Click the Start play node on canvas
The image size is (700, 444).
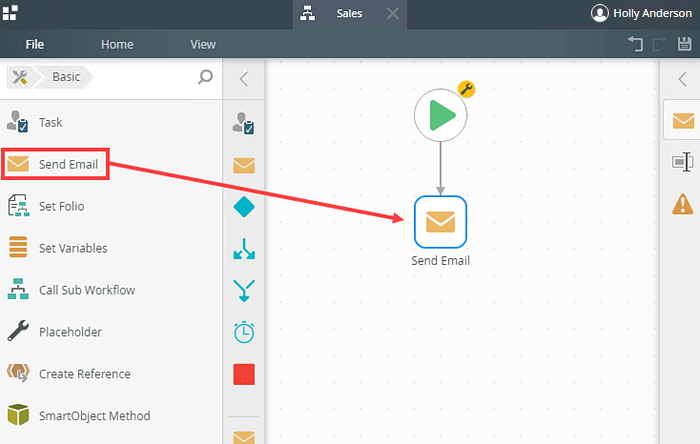click(x=440, y=115)
